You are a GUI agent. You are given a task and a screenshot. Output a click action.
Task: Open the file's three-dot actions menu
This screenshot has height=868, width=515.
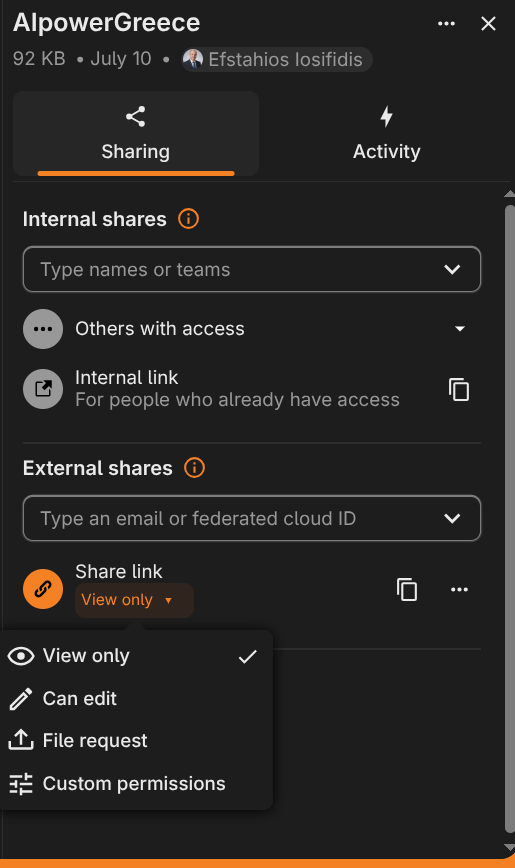446,23
